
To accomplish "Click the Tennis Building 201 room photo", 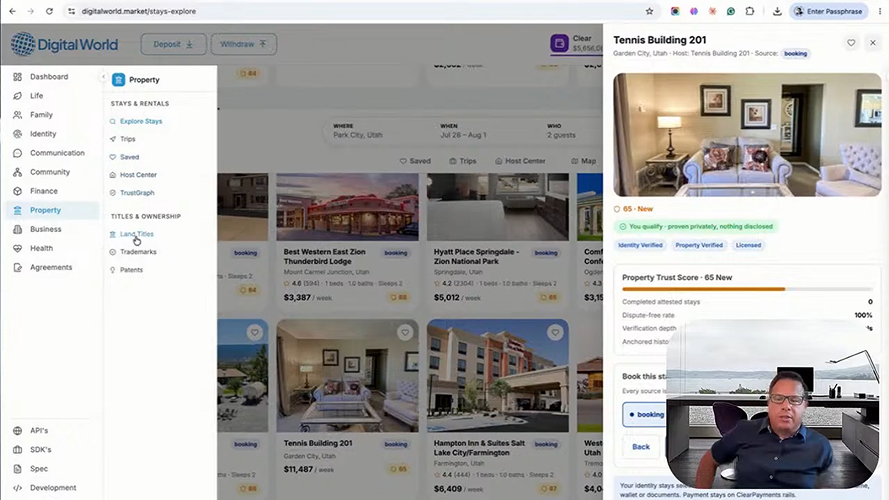I will click(747, 135).
